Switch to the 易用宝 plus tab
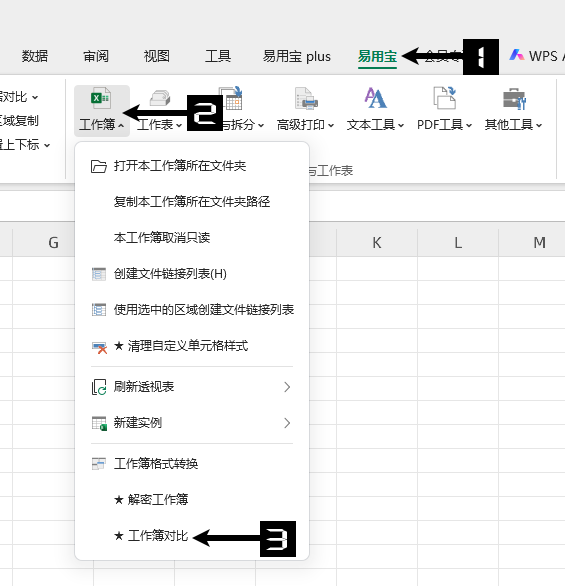The image size is (565, 586). 297,56
